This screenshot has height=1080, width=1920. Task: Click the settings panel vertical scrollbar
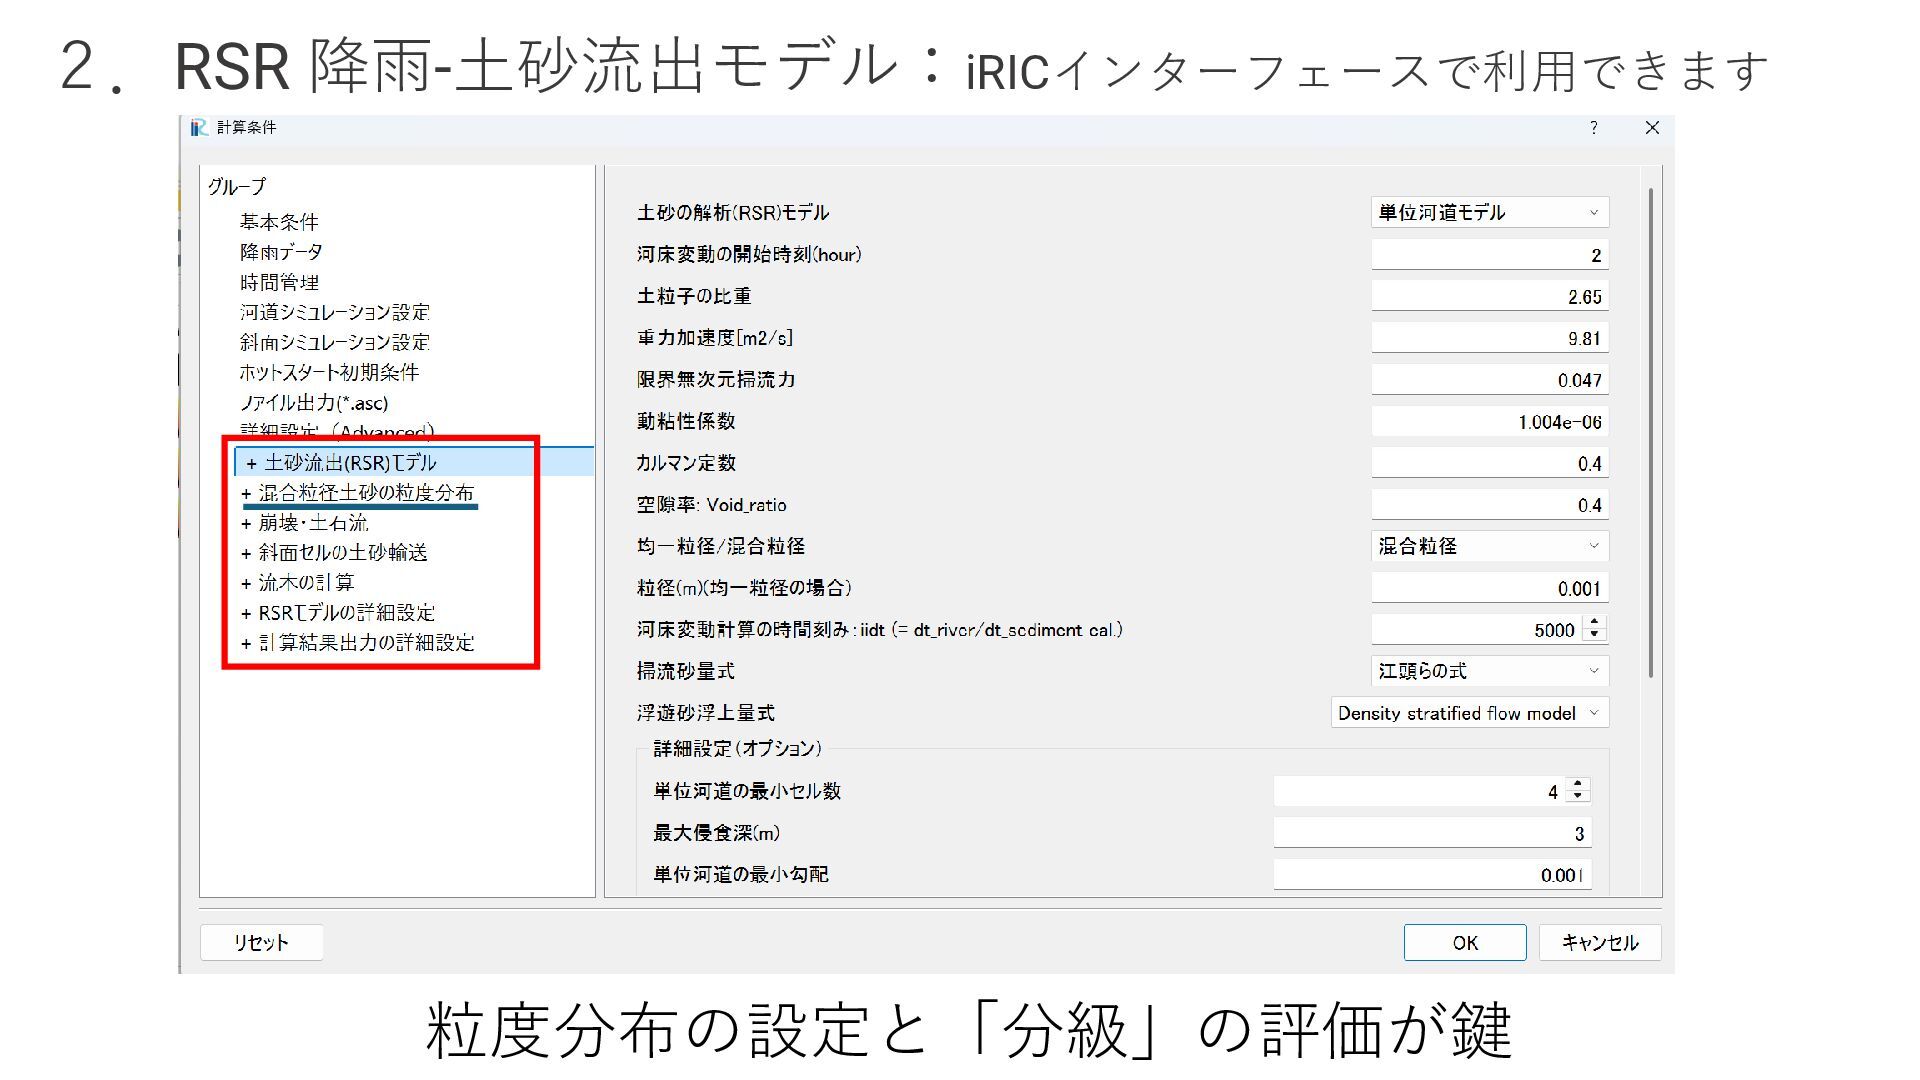[1650, 430]
